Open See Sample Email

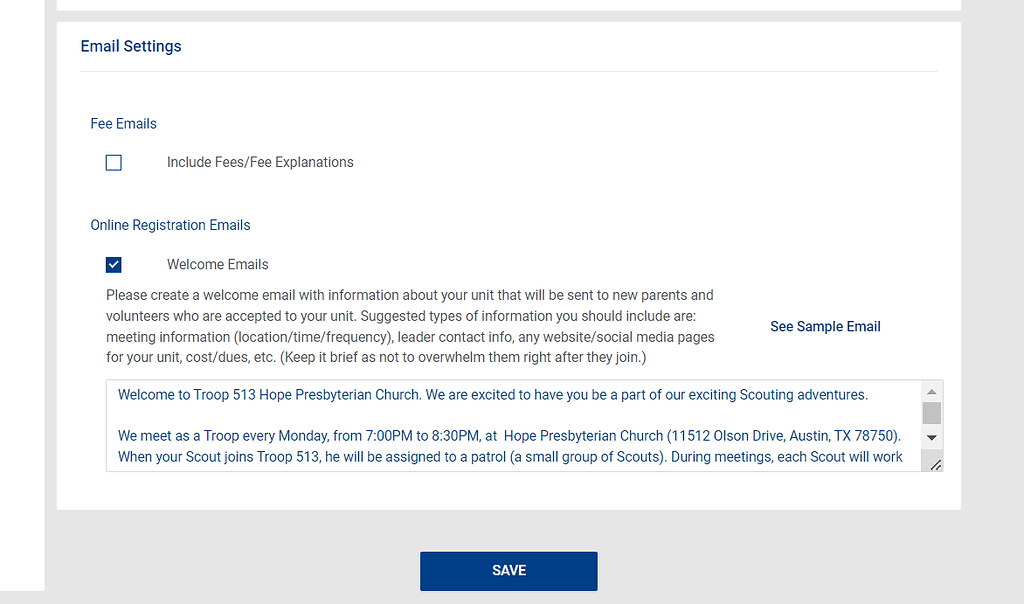pos(825,326)
